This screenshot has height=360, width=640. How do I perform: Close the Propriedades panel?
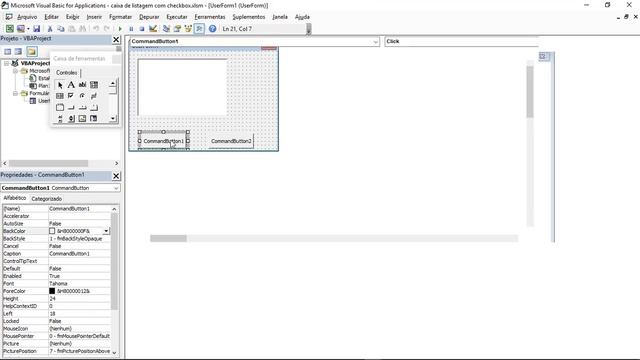pos(116,176)
